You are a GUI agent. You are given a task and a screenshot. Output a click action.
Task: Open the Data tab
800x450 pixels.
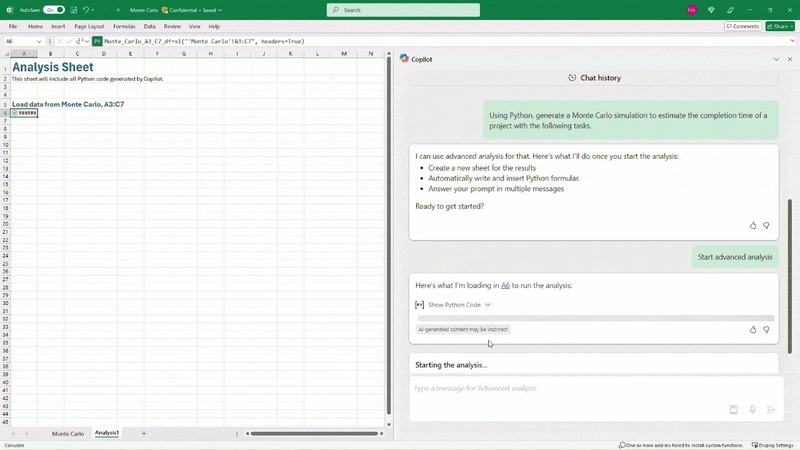click(x=149, y=26)
